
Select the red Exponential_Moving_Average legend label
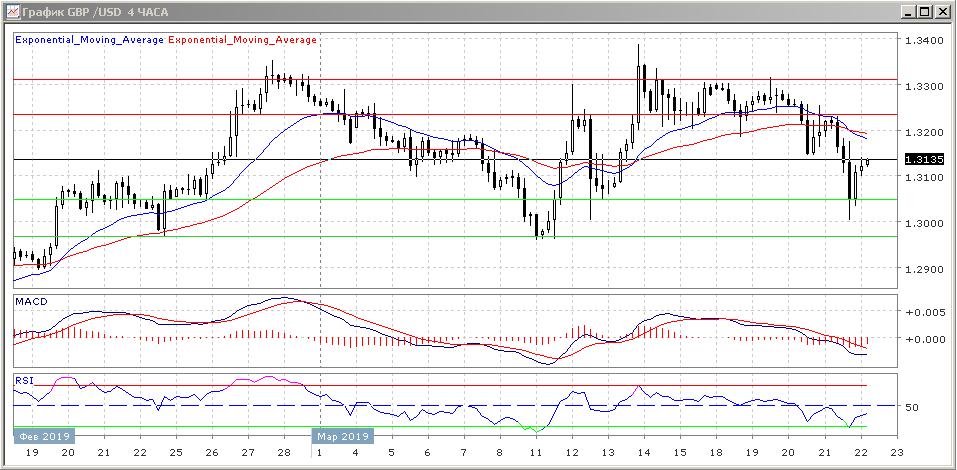pos(243,40)
